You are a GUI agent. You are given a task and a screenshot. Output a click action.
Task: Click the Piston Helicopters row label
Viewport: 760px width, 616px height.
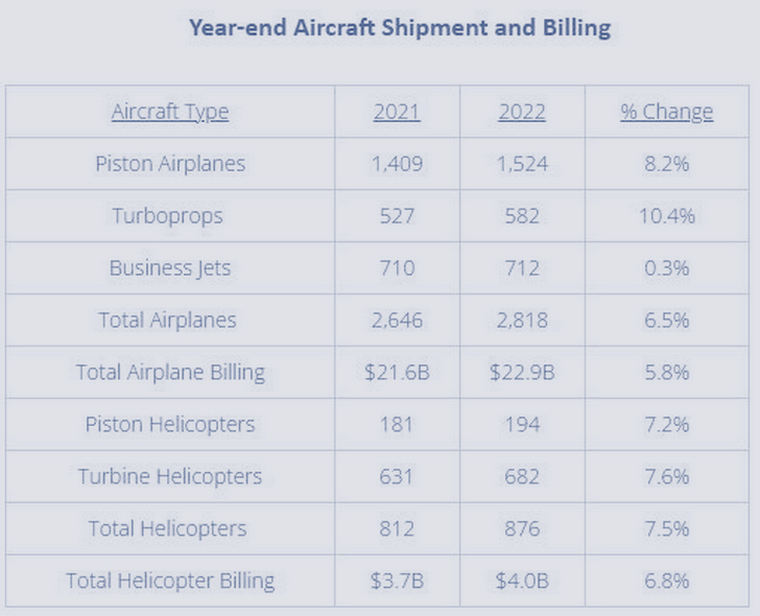pyautogui.click(x=170, y=424)
